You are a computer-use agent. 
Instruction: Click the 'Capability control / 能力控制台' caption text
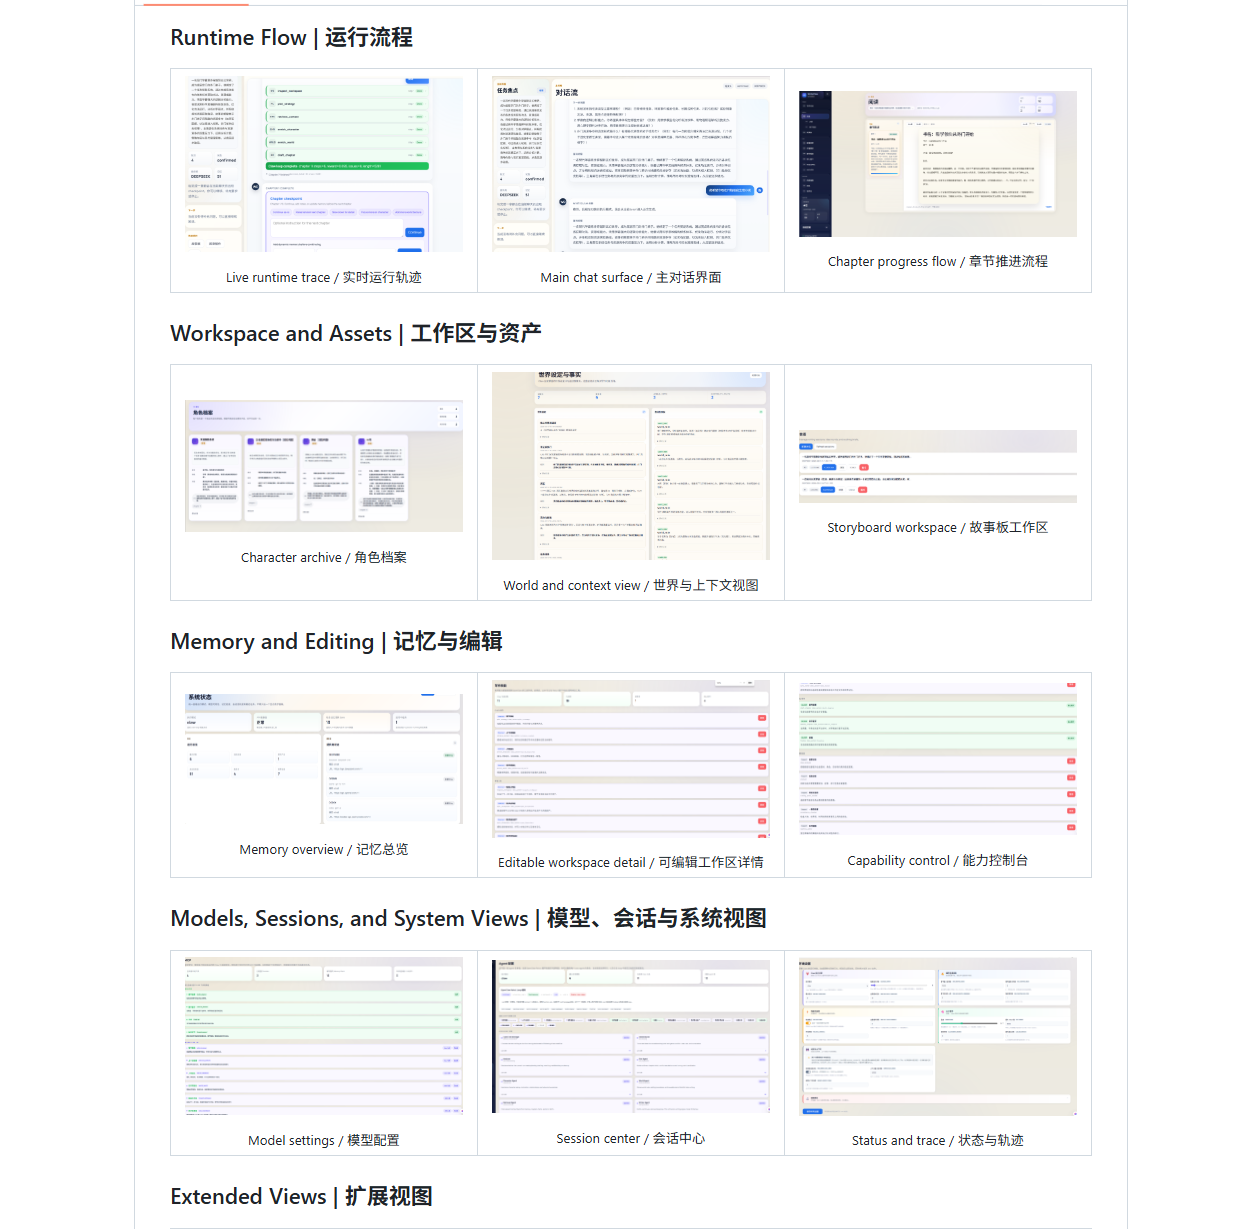pyautogui.click(x=937, y=861)
